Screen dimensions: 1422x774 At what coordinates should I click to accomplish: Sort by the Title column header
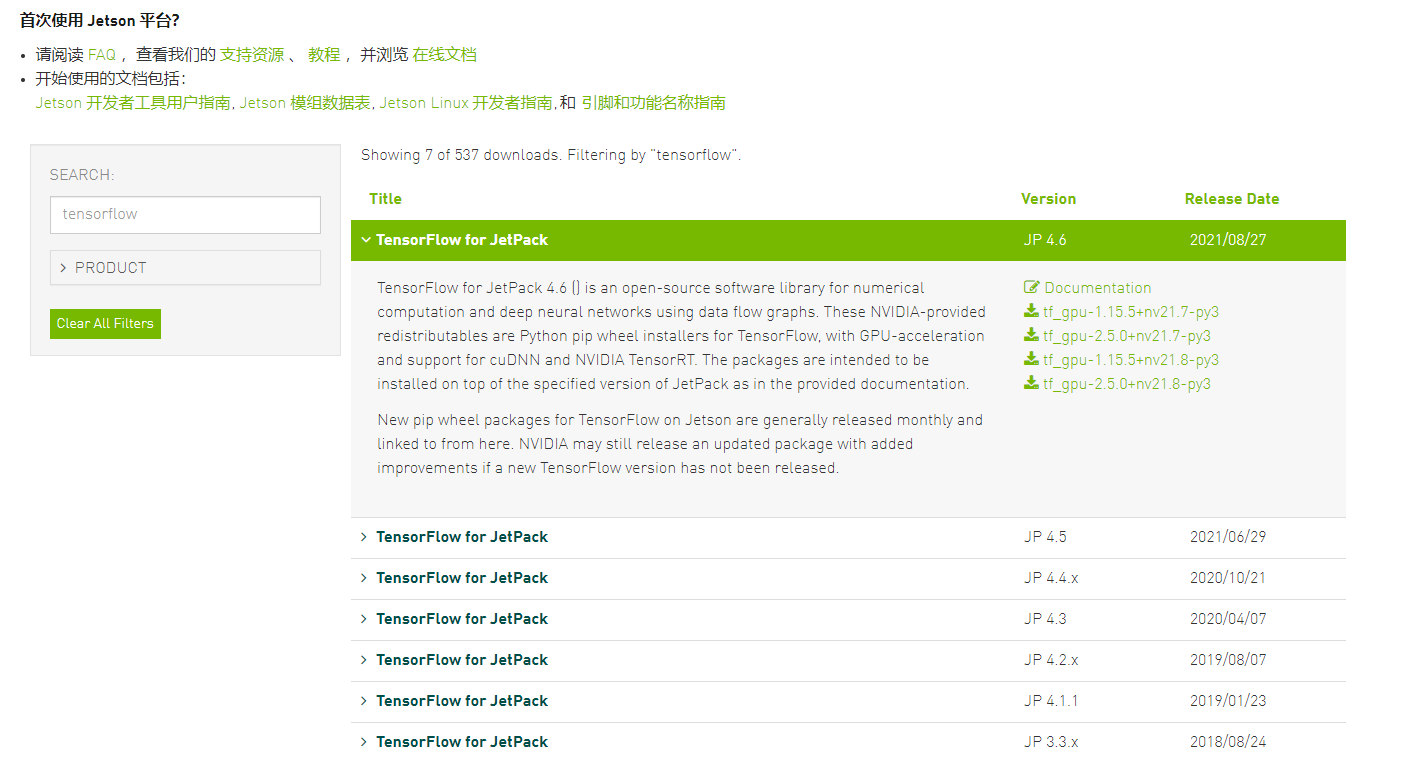point(385,199)
